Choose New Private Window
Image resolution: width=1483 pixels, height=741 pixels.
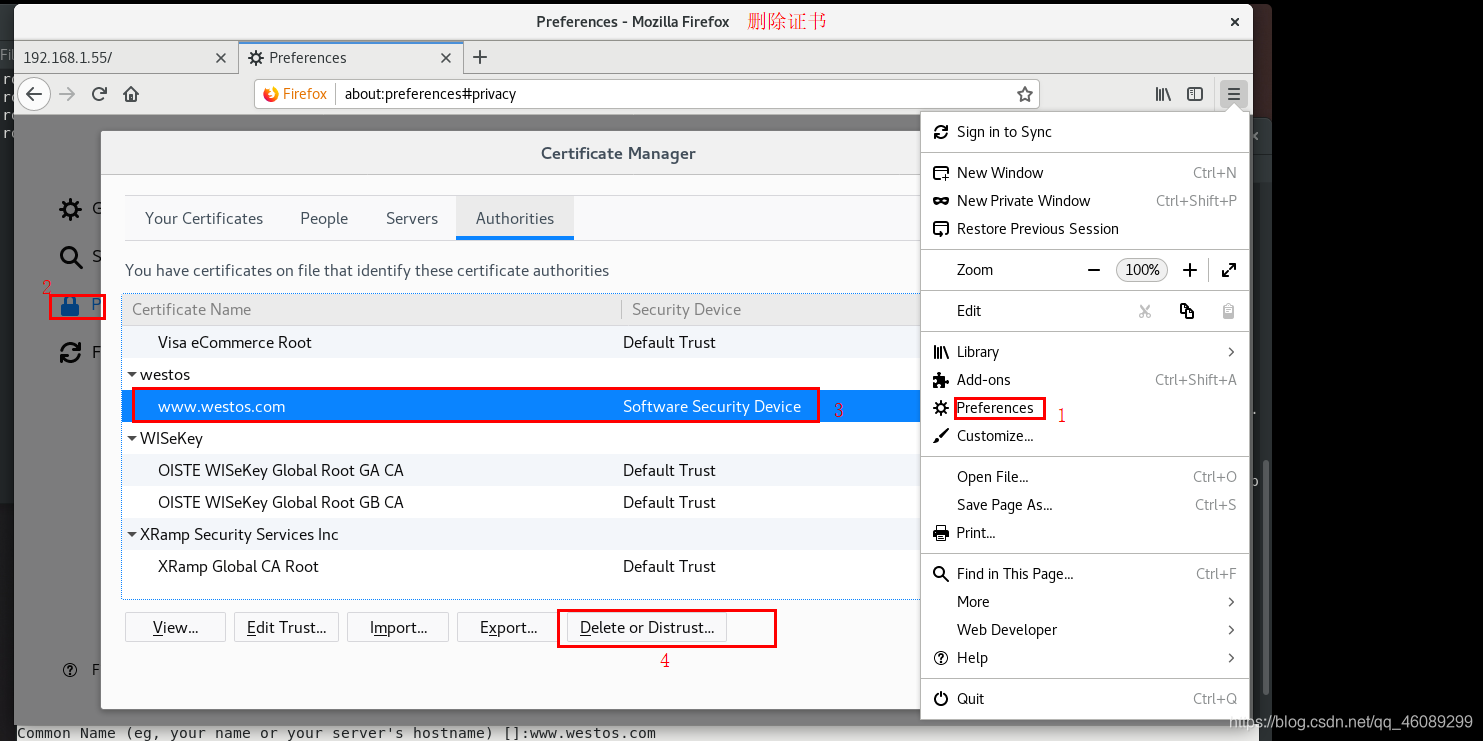(1085, 201)
